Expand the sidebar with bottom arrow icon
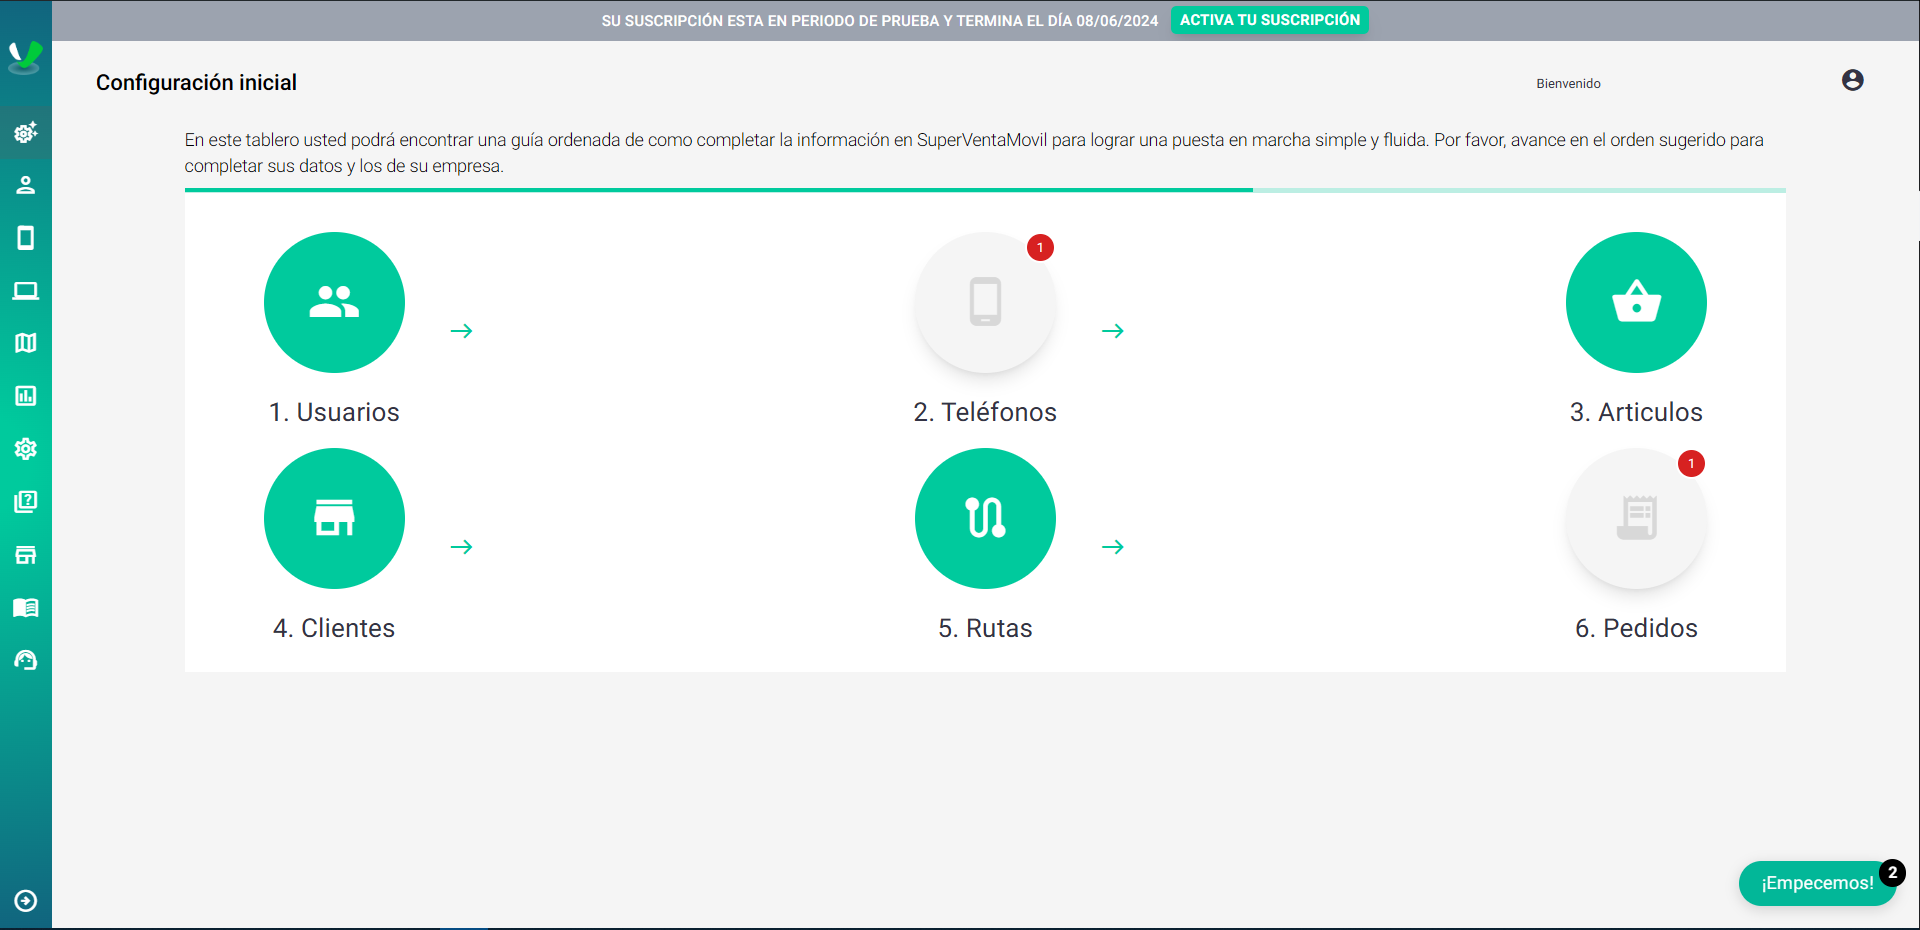The height and width of the screenshot is (930, 1920). [x=26, y=901]
